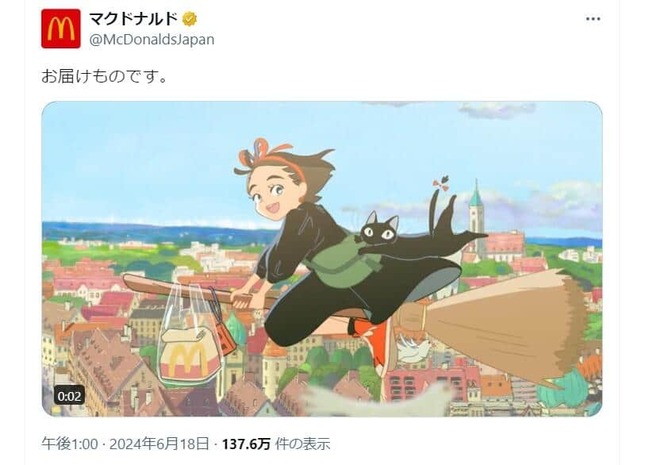Image resolution: width=645 pixels, height=465 pixels.
Task: Click the 0:02 video duration badge
Action: coord(69,396)
